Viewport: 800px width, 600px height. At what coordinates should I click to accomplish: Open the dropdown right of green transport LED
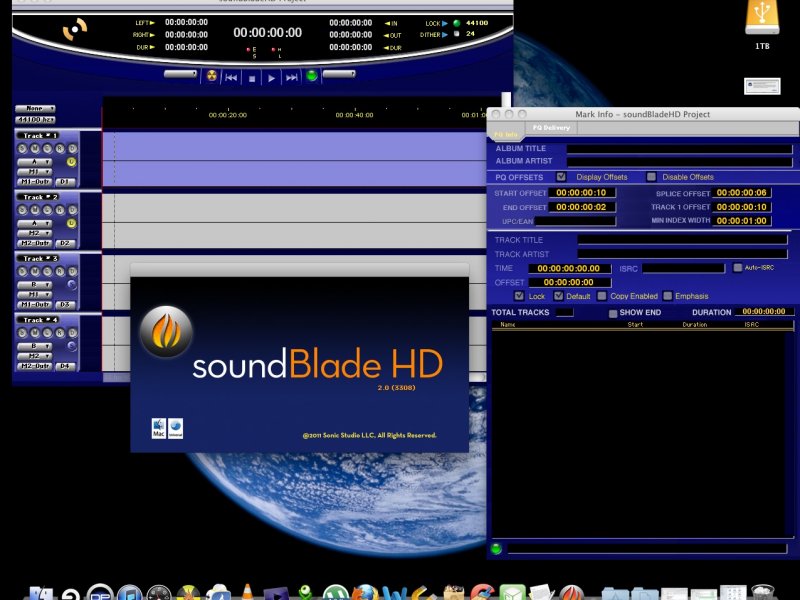click(x=339, y=74)
